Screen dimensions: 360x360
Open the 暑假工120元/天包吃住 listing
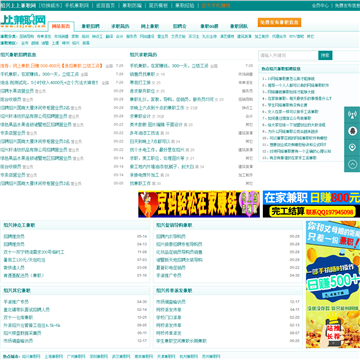(x=24, y=260)
